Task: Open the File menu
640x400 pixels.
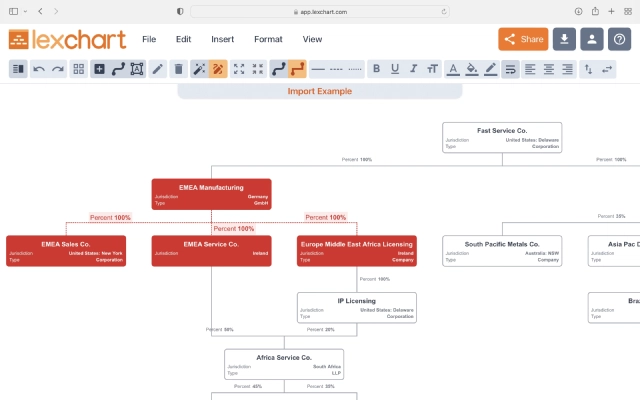Action: 149,39
